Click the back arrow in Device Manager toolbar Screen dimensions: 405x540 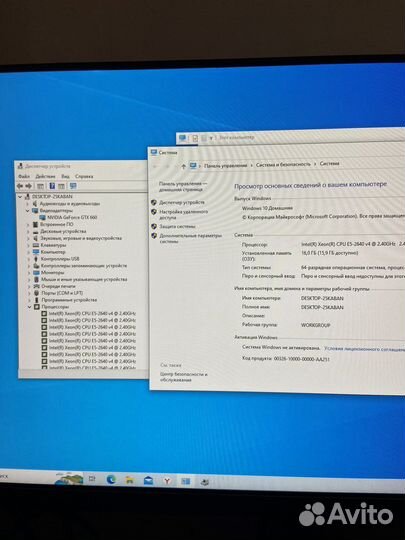point(20,186)
